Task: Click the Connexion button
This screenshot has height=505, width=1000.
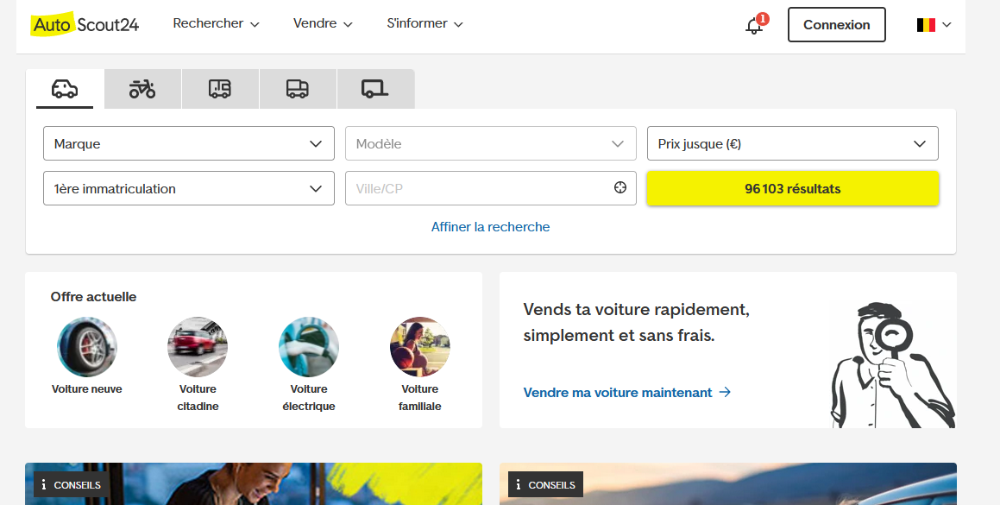Action: 836,25
